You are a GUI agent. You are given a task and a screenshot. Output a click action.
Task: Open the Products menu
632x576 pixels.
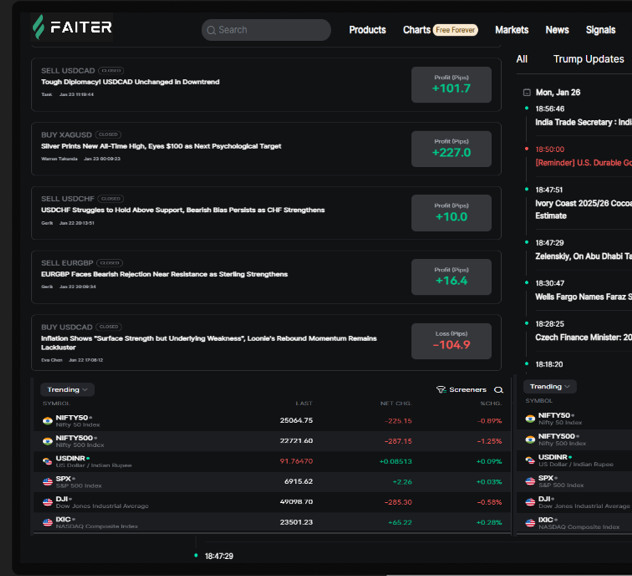click(x=367, y=30)
